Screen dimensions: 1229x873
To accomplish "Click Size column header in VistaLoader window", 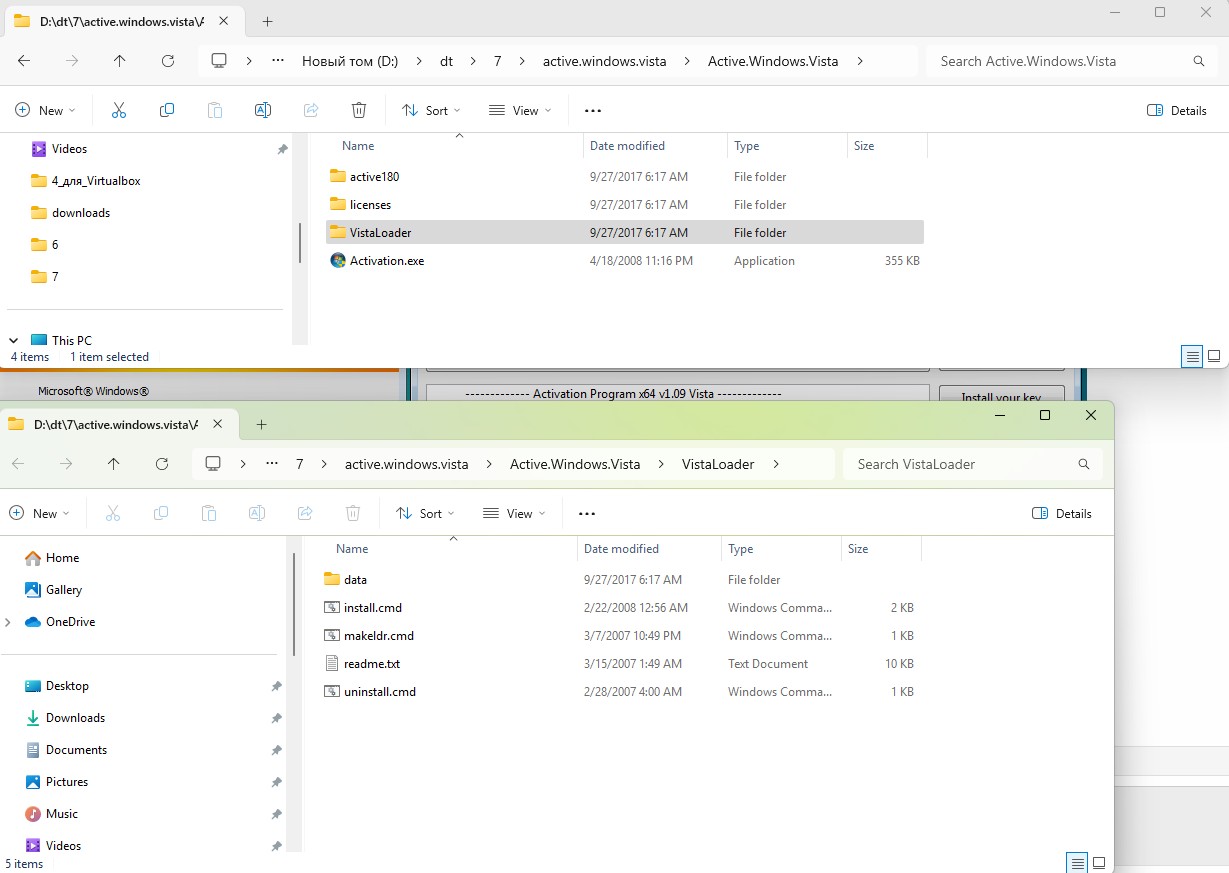I will point(858,549).
